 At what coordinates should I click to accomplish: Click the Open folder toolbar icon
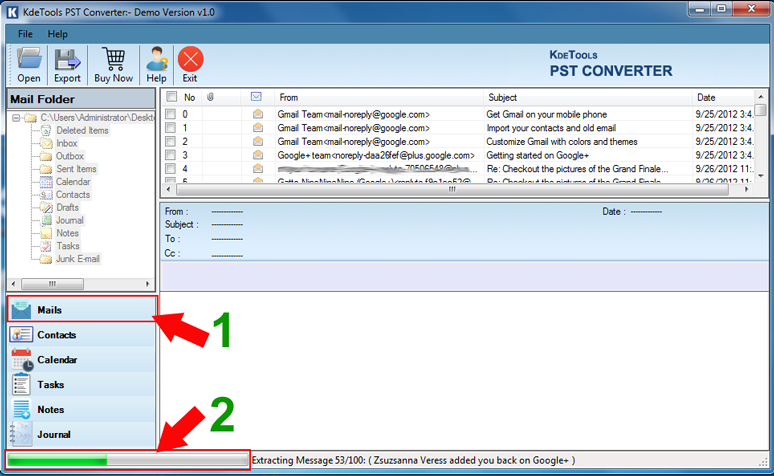click(29, 62)
